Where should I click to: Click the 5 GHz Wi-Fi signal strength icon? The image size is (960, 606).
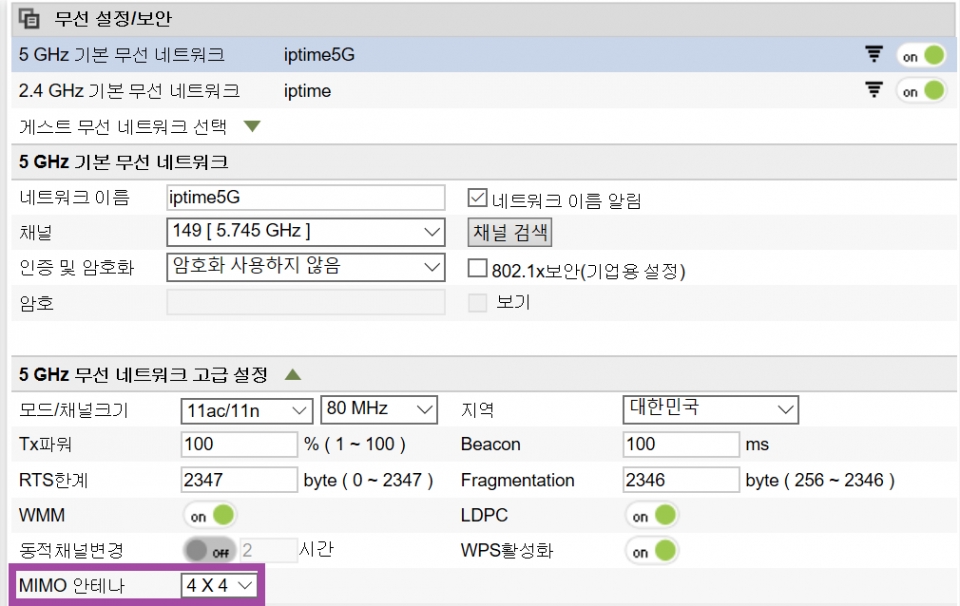874,55
